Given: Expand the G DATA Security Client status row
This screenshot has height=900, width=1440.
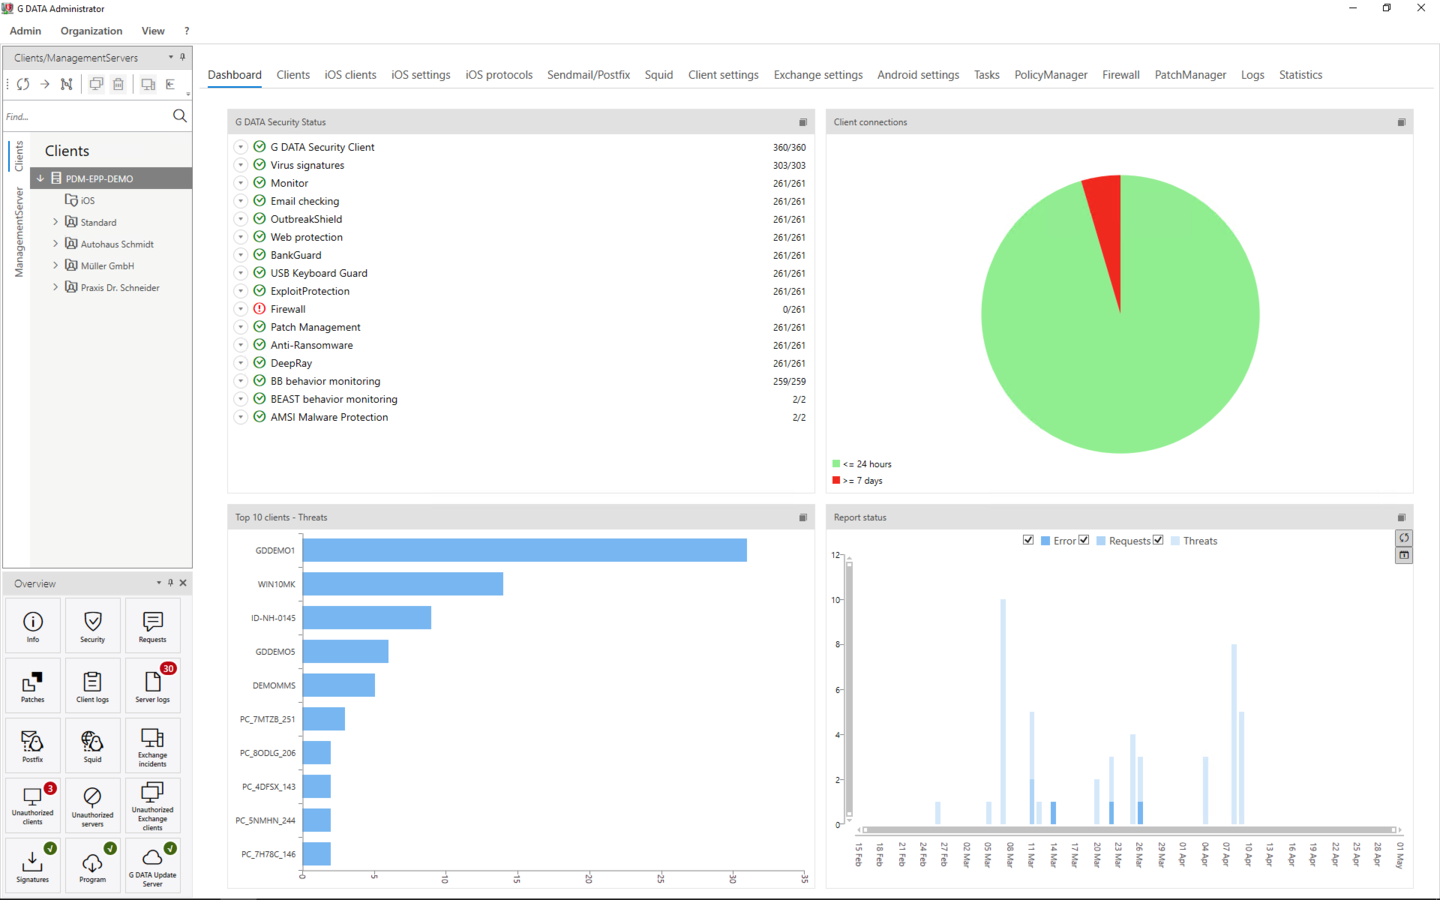Looking at the screenshot, I should tap(241, 147).
